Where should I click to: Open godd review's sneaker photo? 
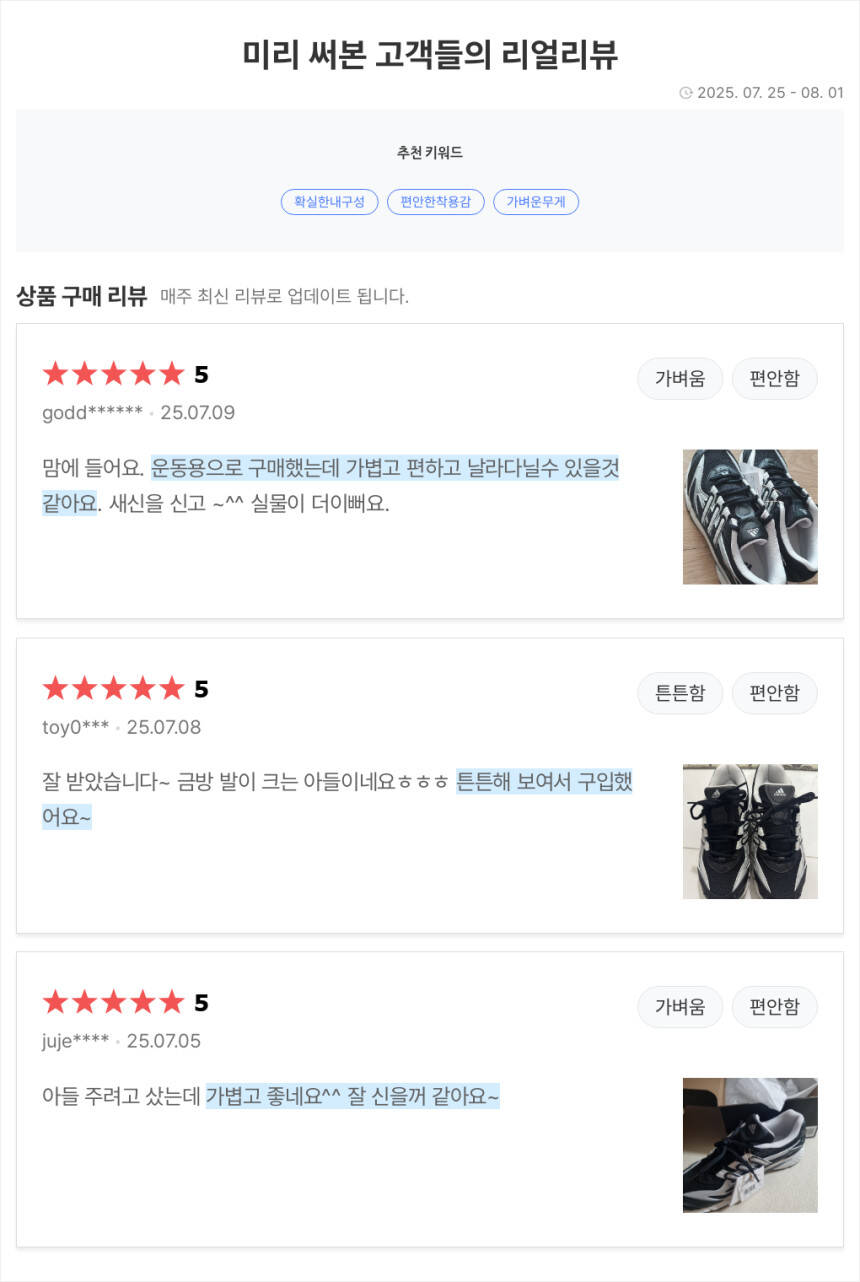click(750, 517)
